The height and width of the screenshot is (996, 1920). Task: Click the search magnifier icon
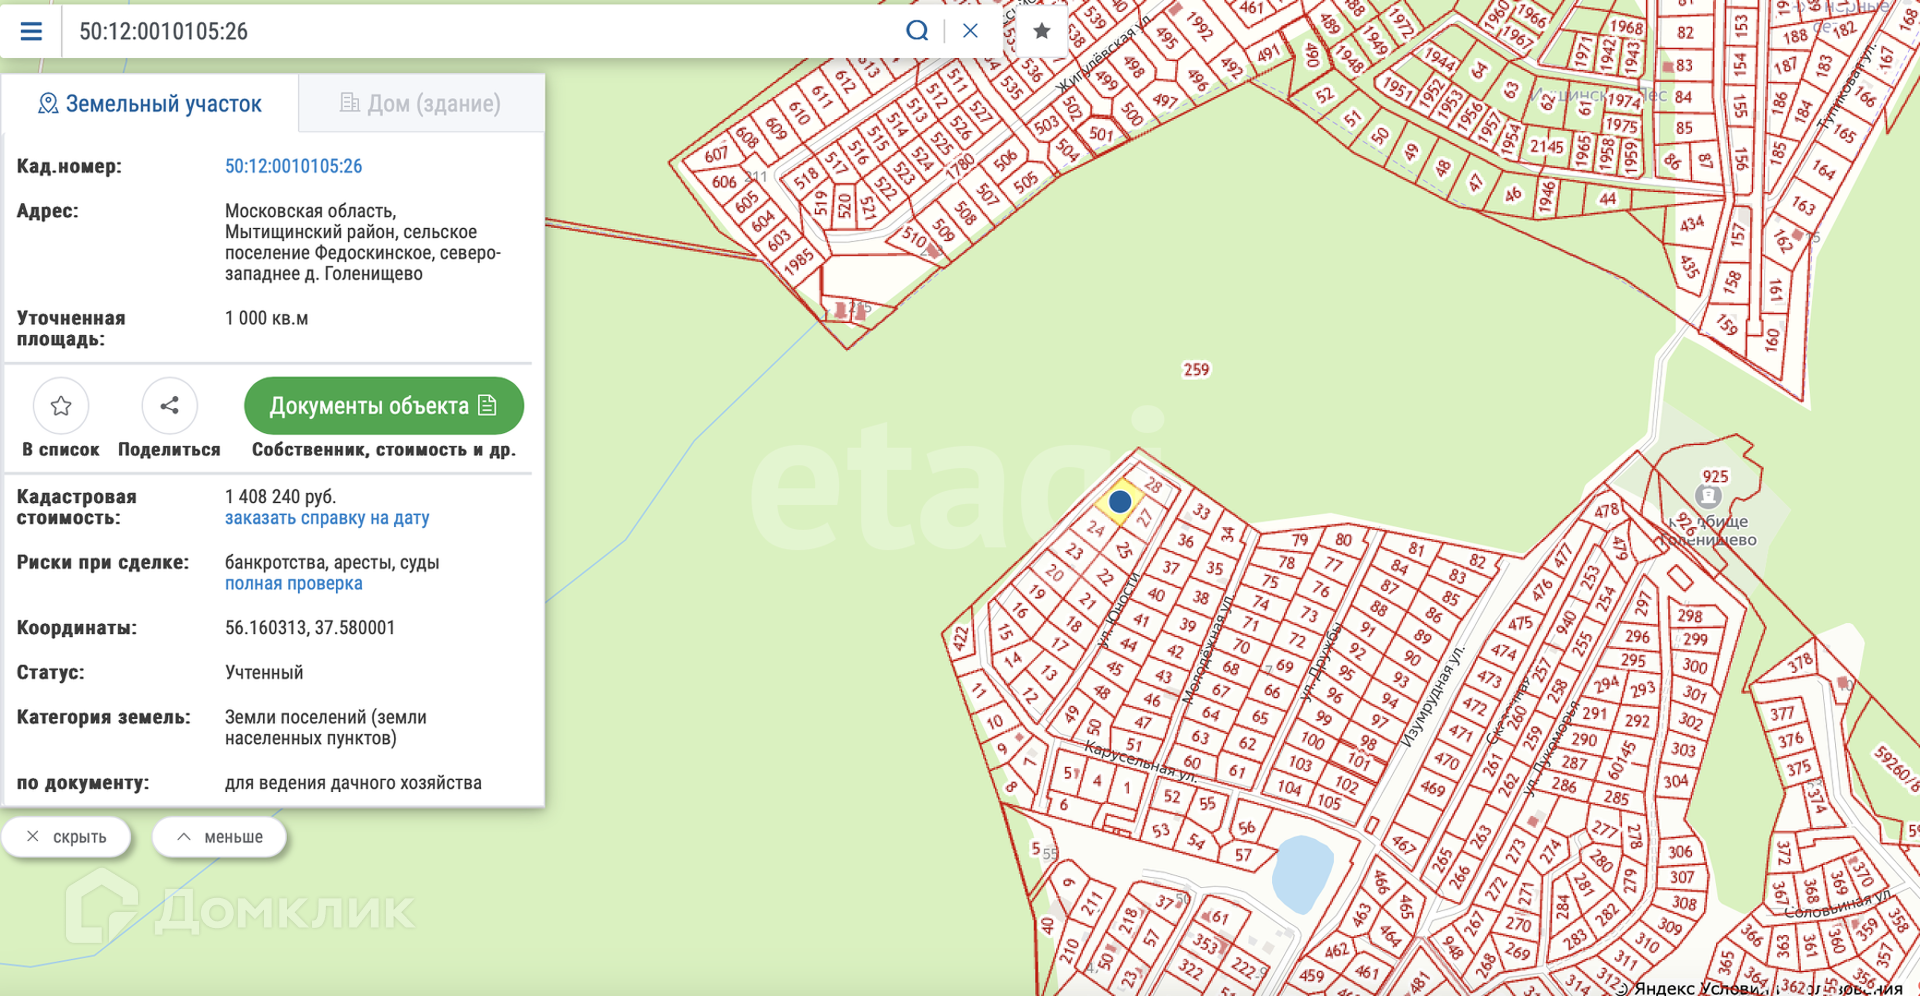click(x=916, y=31)
